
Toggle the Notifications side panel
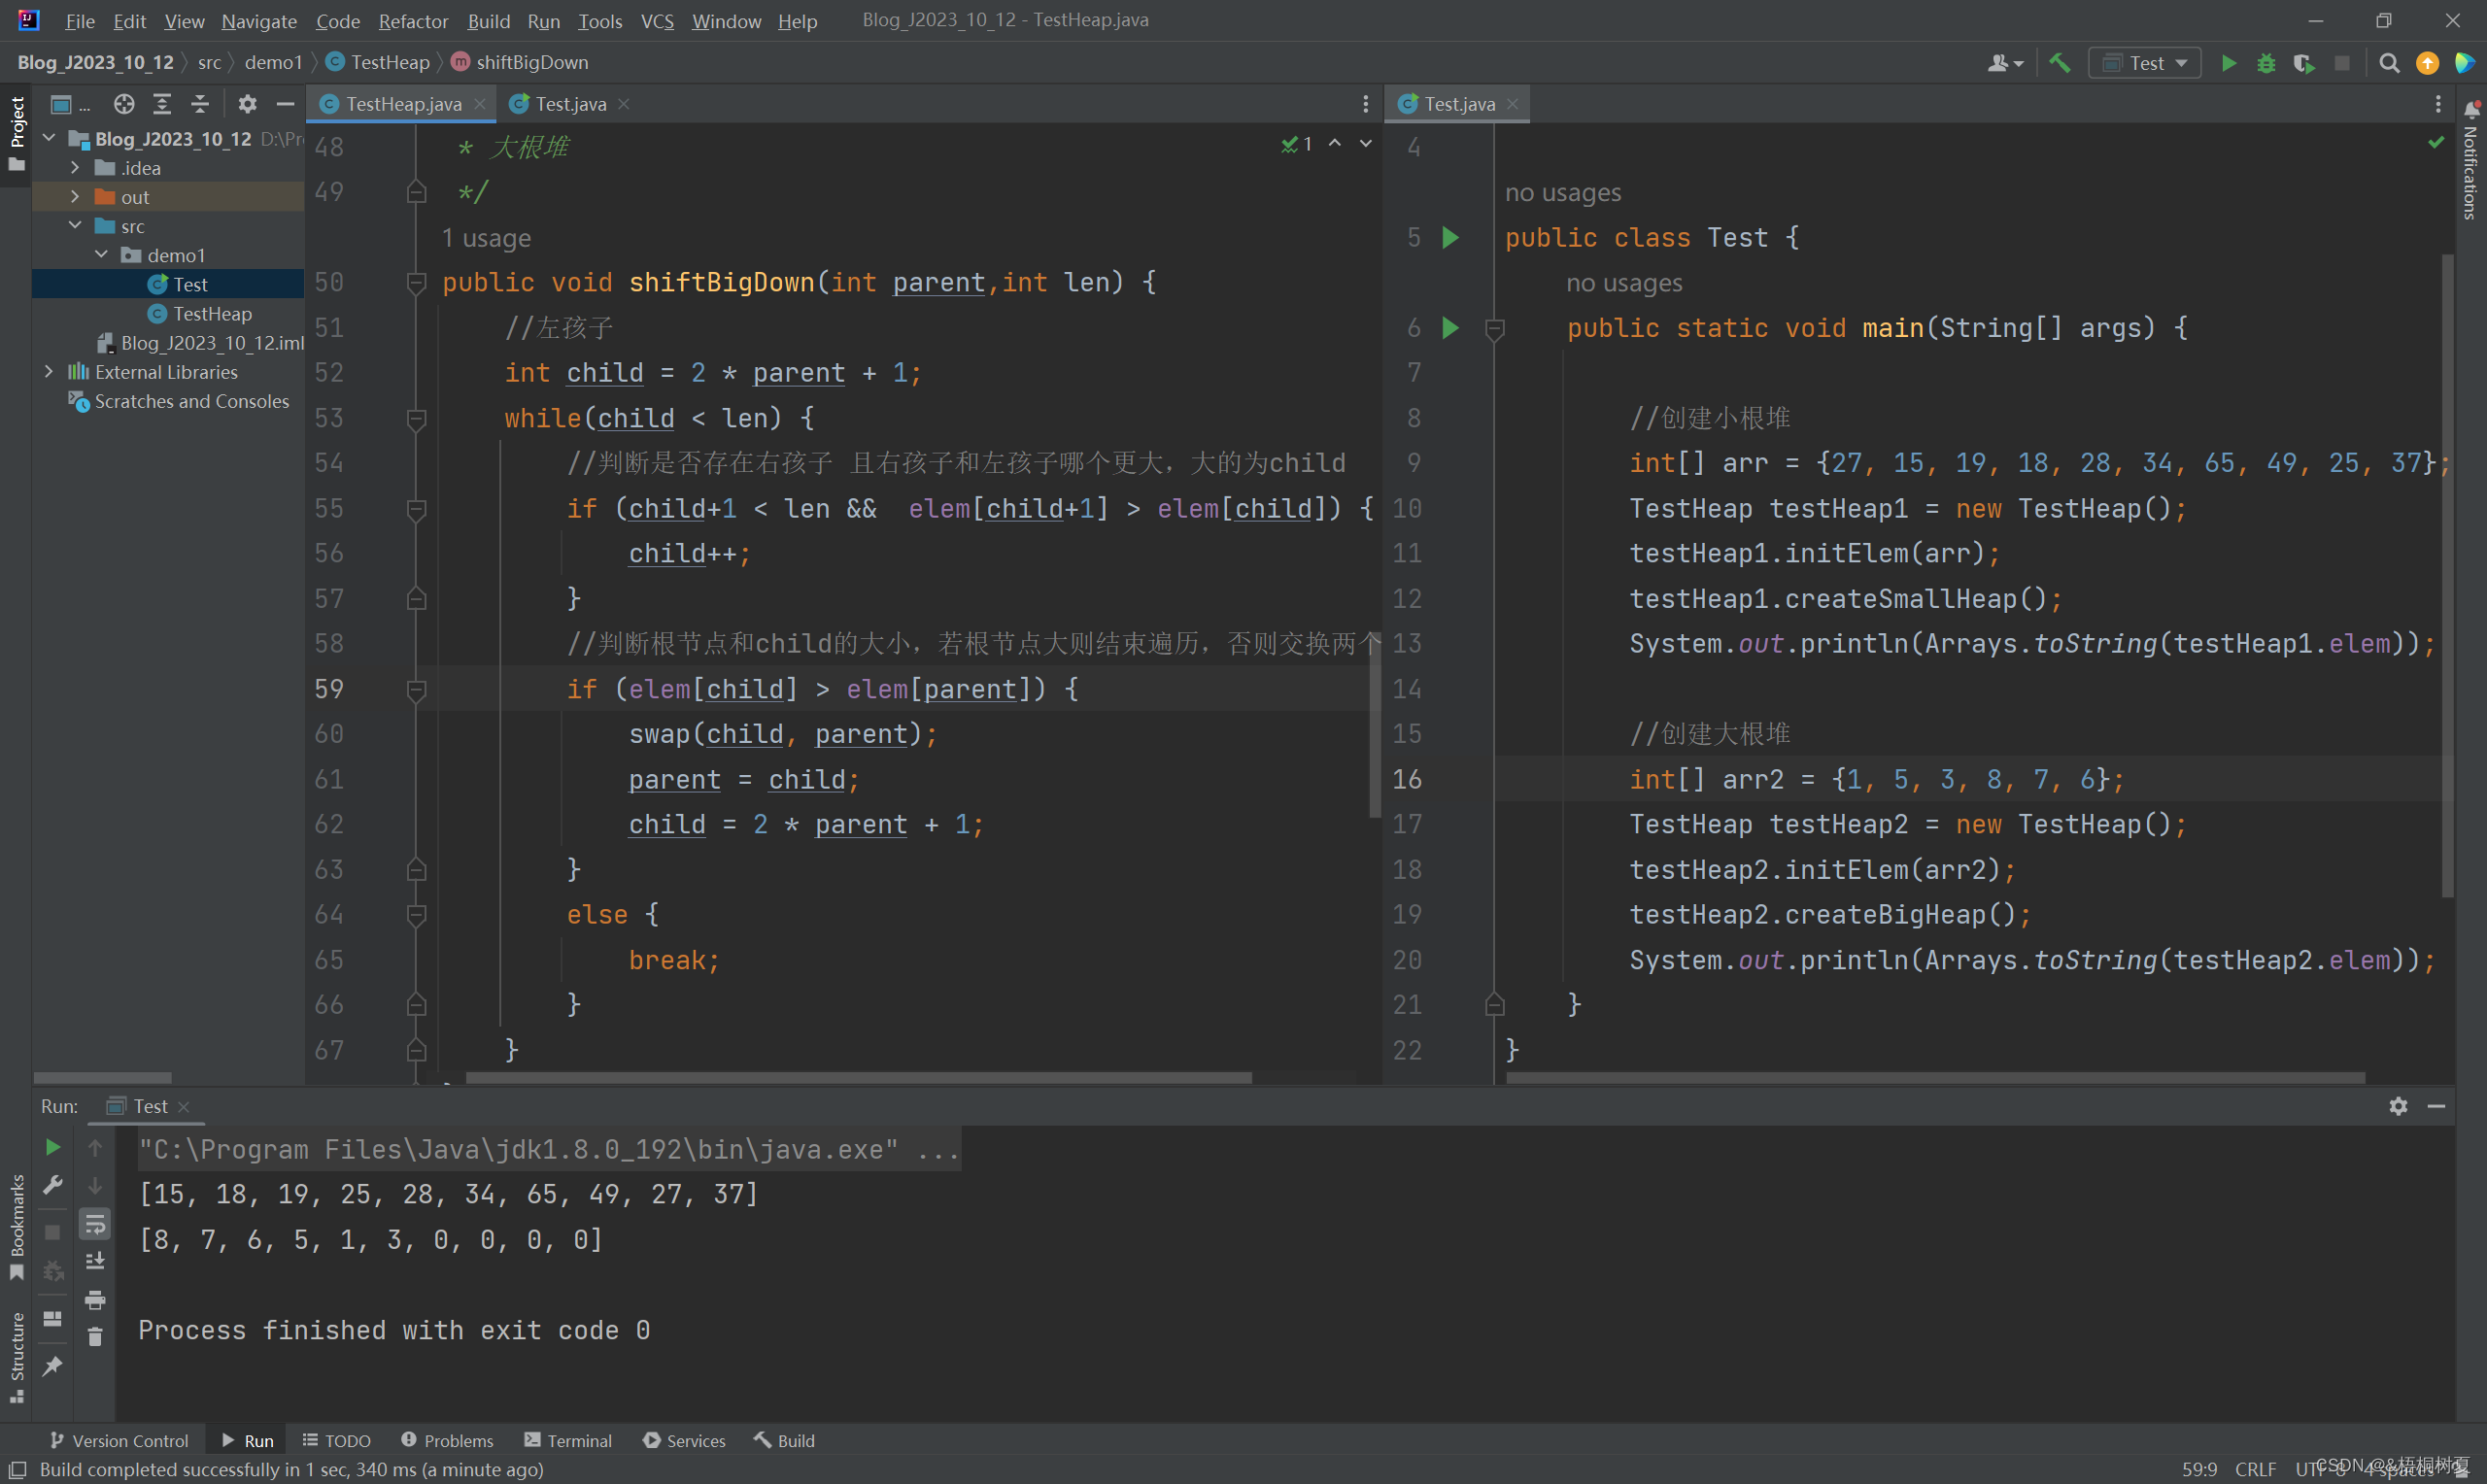tap(2470, 160)
